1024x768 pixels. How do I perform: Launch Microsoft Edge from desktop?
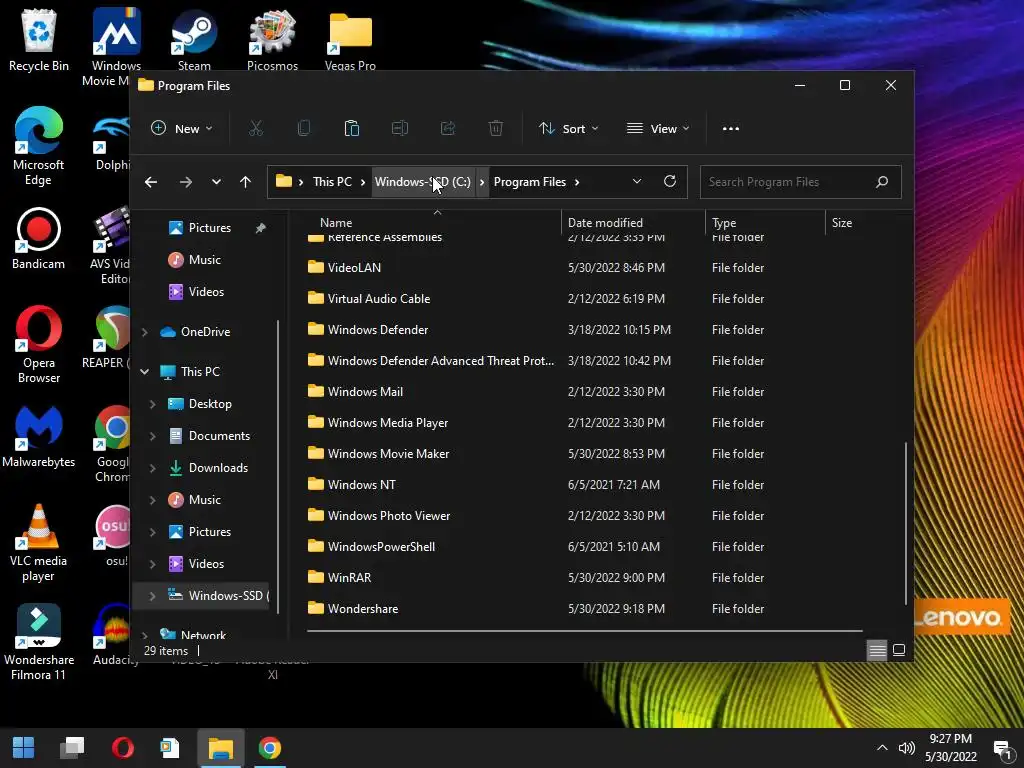(x=39, y=146)
